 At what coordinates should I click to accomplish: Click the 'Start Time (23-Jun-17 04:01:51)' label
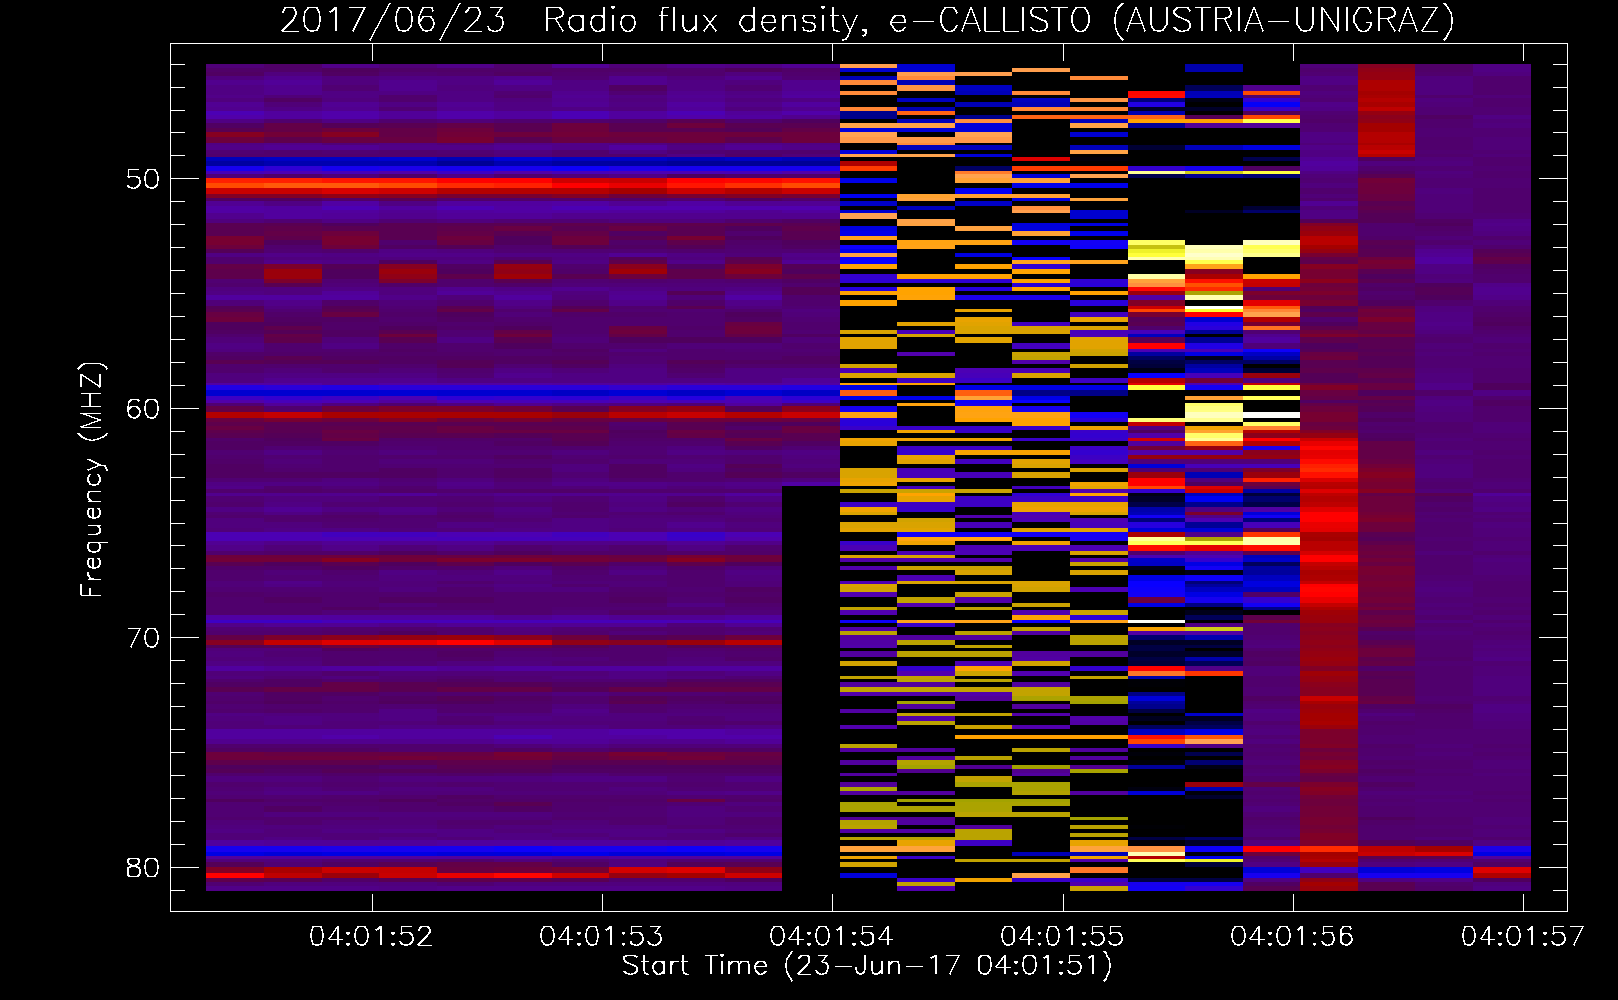click(867, 966)
